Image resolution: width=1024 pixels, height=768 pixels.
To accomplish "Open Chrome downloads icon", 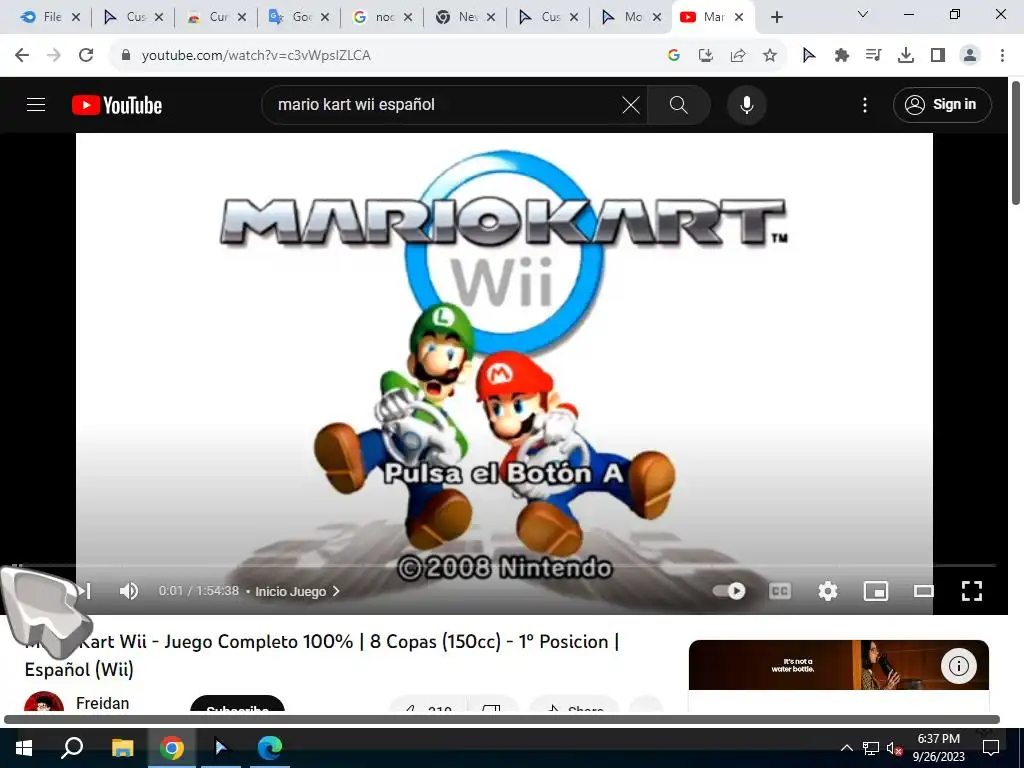I will (x=905, y=56).
